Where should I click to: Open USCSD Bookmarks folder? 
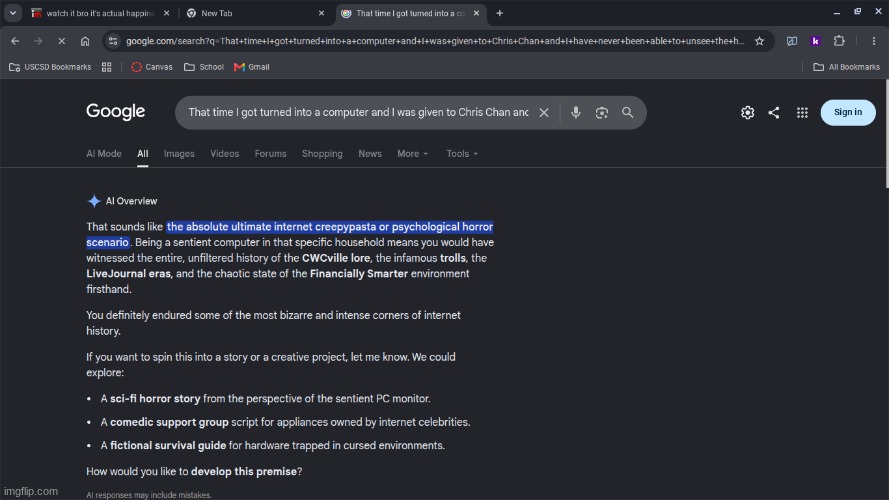click(x=50, y=67)
